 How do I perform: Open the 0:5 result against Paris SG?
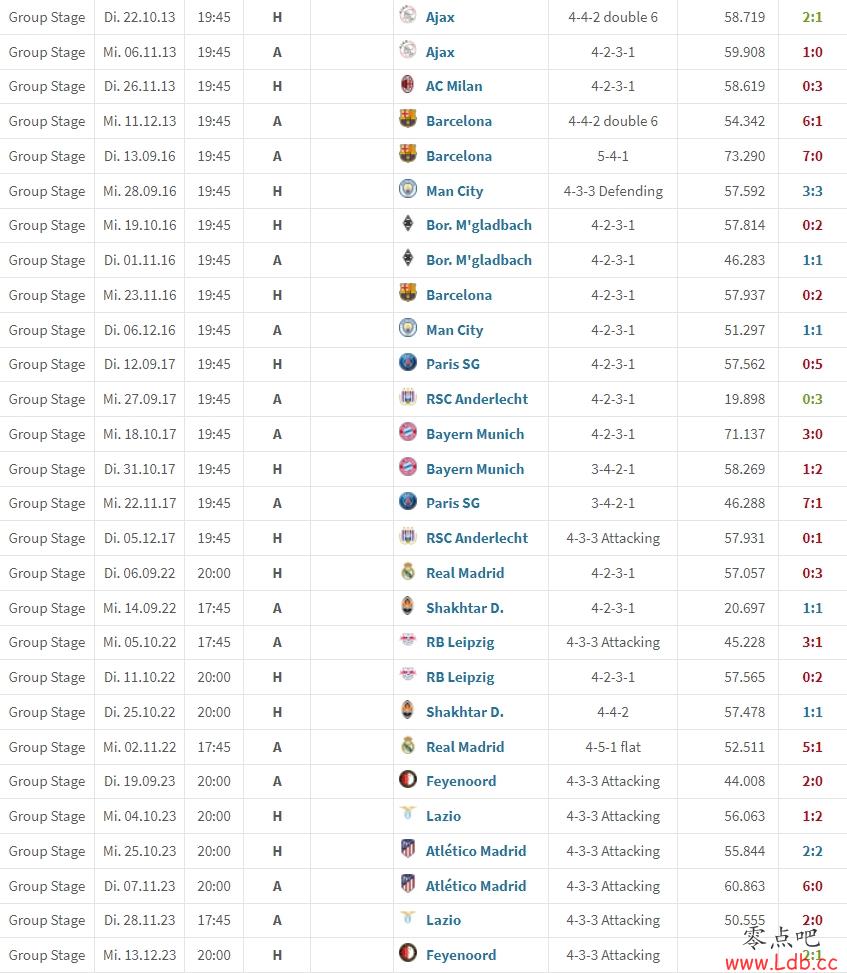(812, 364)
